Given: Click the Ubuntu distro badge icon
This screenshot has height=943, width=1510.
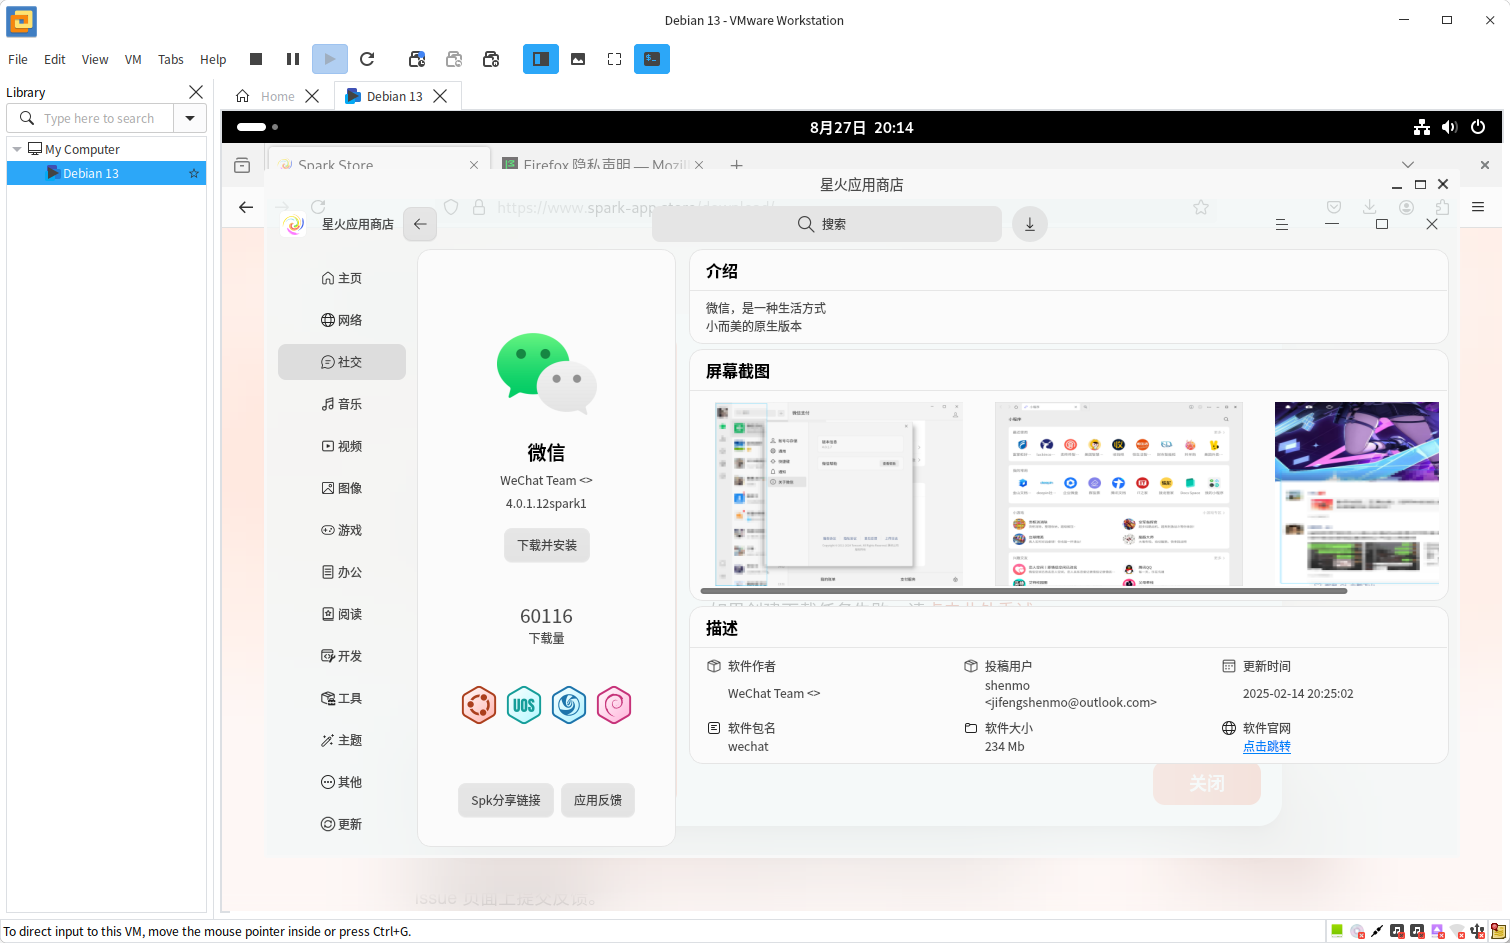Looking at the screenshot, I should pos(479,705).
